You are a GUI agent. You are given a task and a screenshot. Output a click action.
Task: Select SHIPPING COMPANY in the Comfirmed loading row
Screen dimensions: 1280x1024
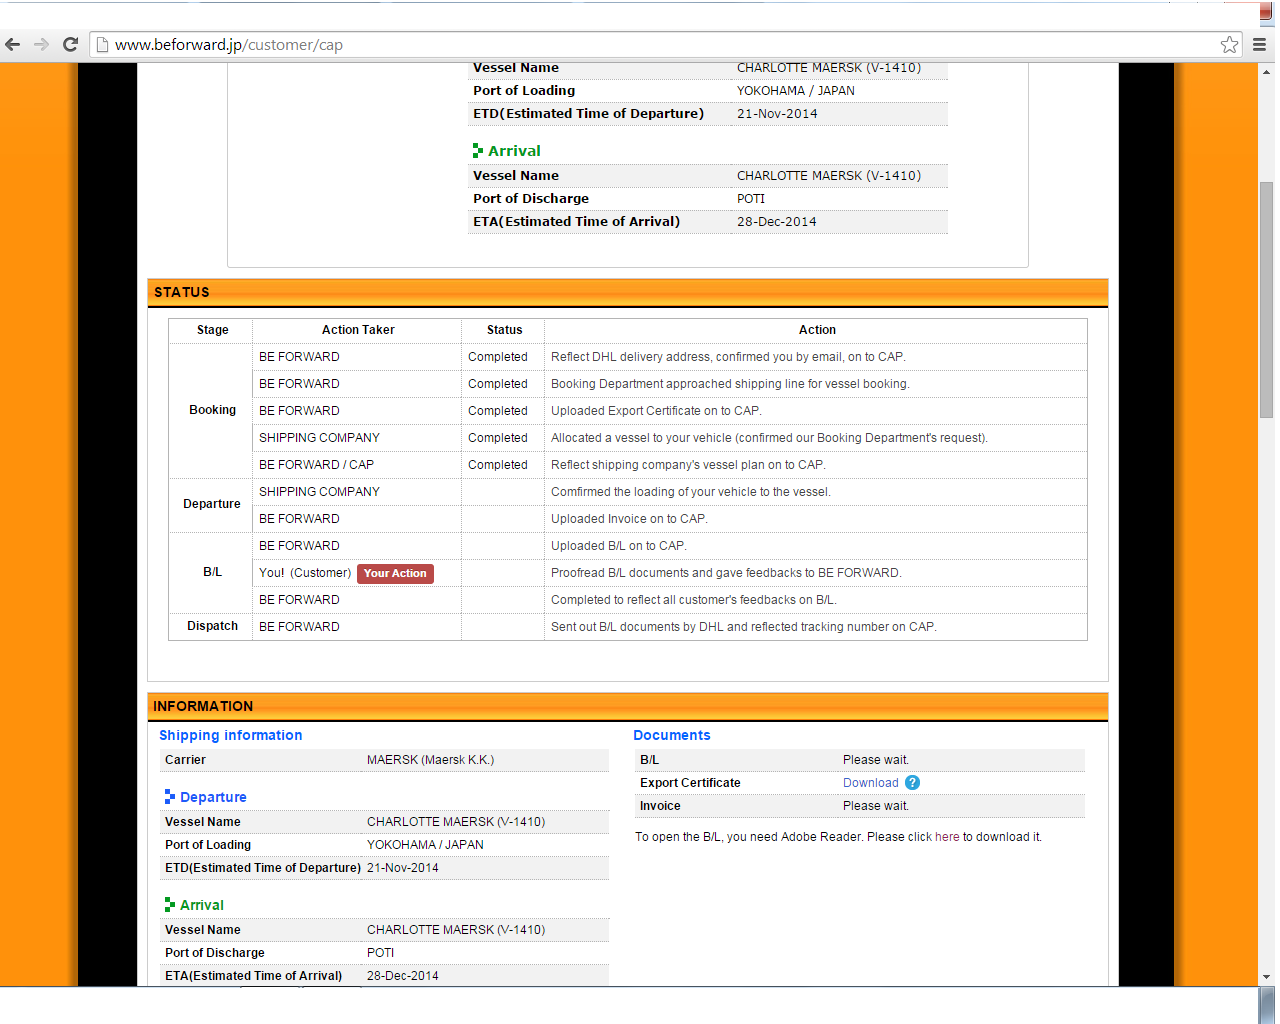[319, 492]
